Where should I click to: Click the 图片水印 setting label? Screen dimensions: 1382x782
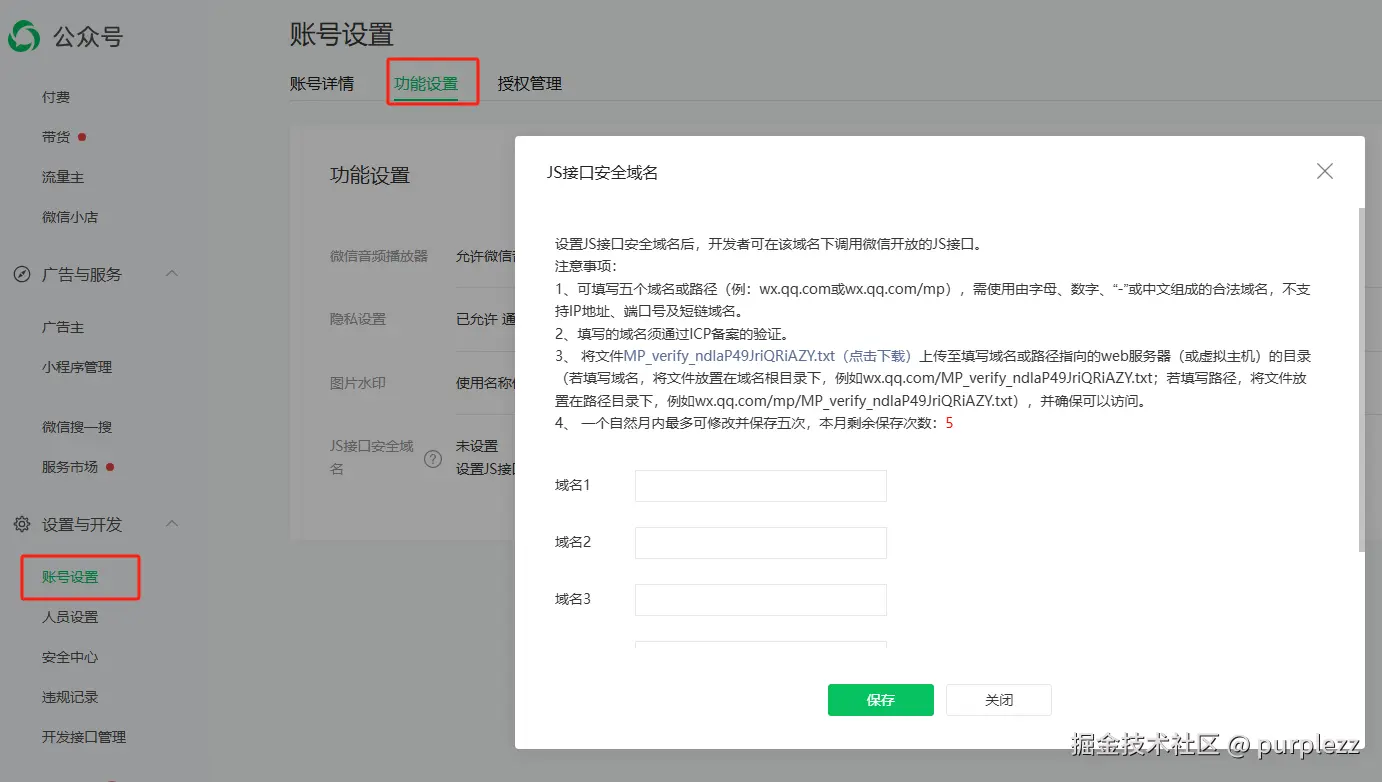point(358,383)
